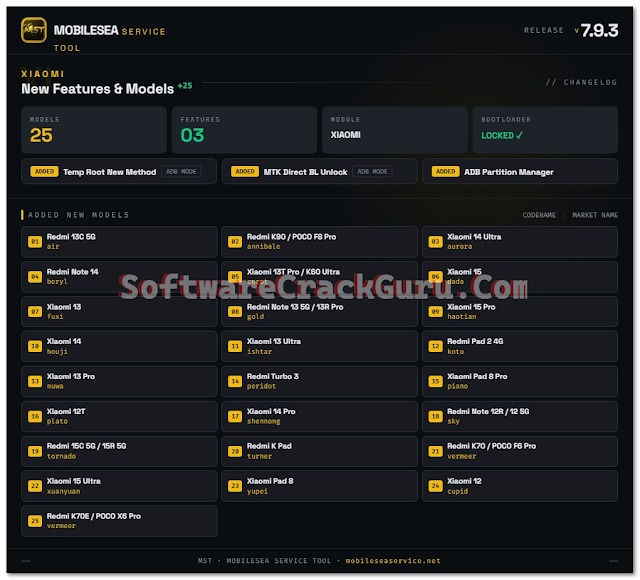
Task: Click the 24 badge for Xiaomi 12
Action: click(x=436, y=486)
